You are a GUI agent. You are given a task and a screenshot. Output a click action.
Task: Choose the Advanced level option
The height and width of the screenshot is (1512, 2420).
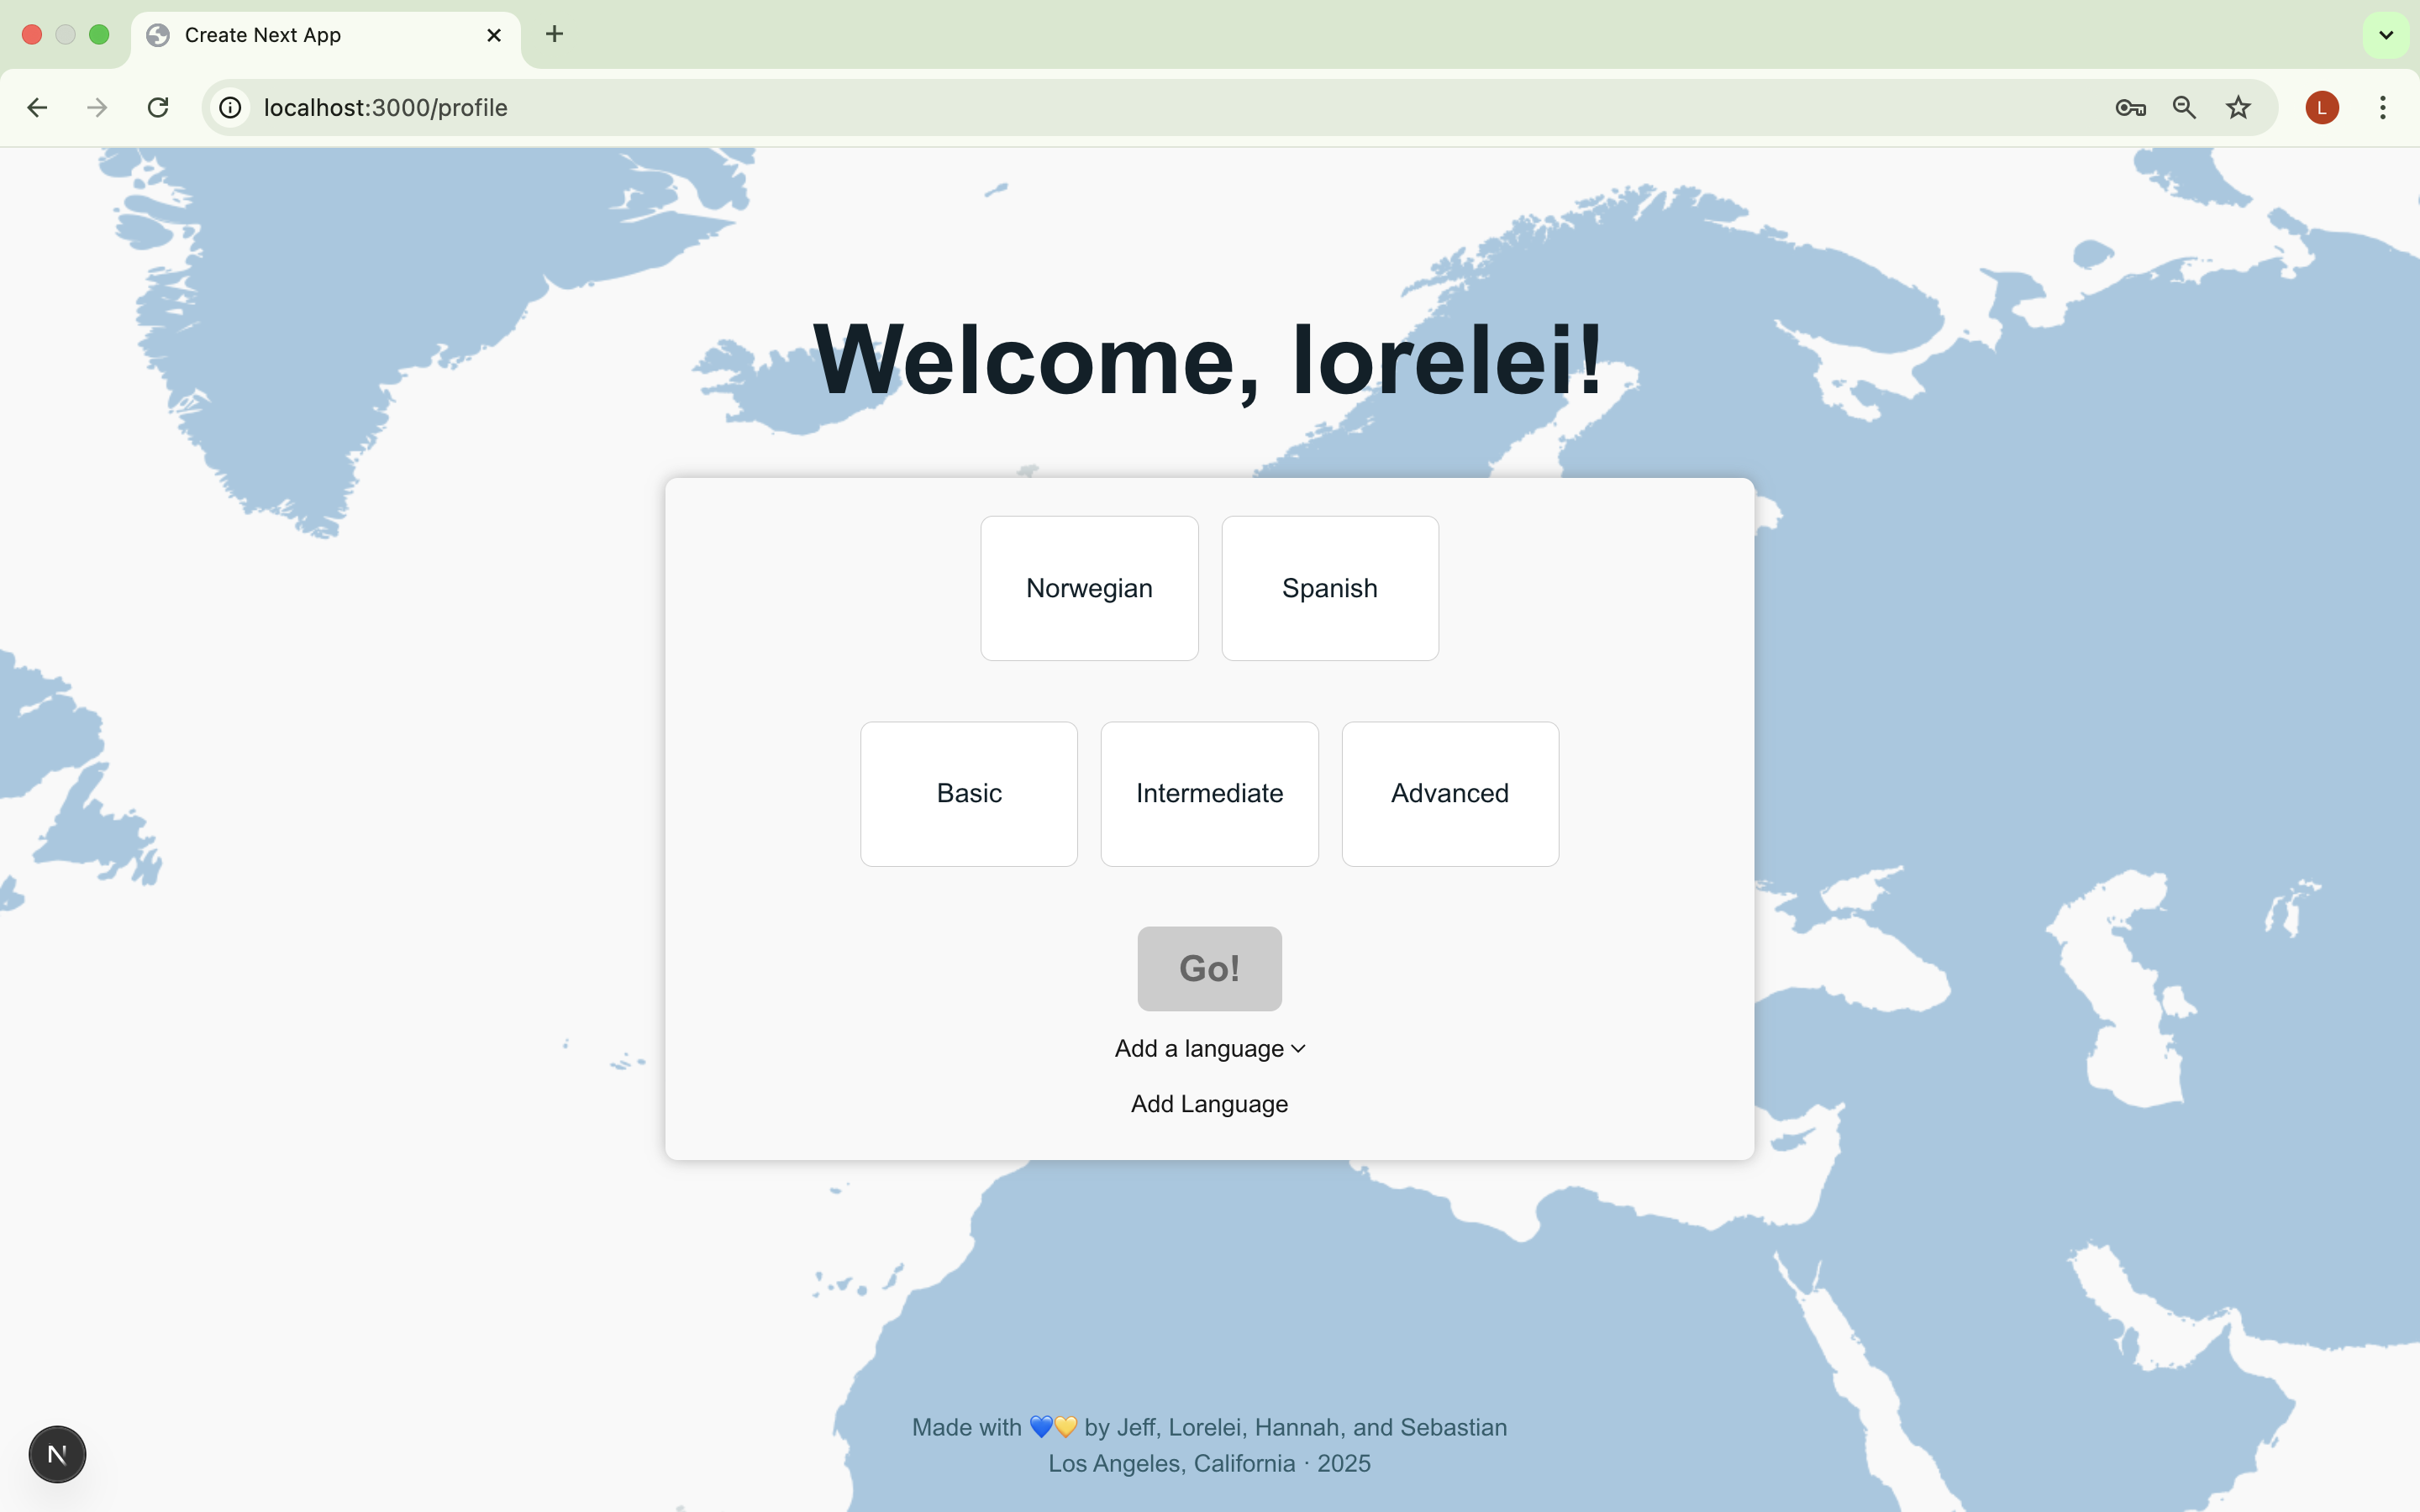point(1449,793)
